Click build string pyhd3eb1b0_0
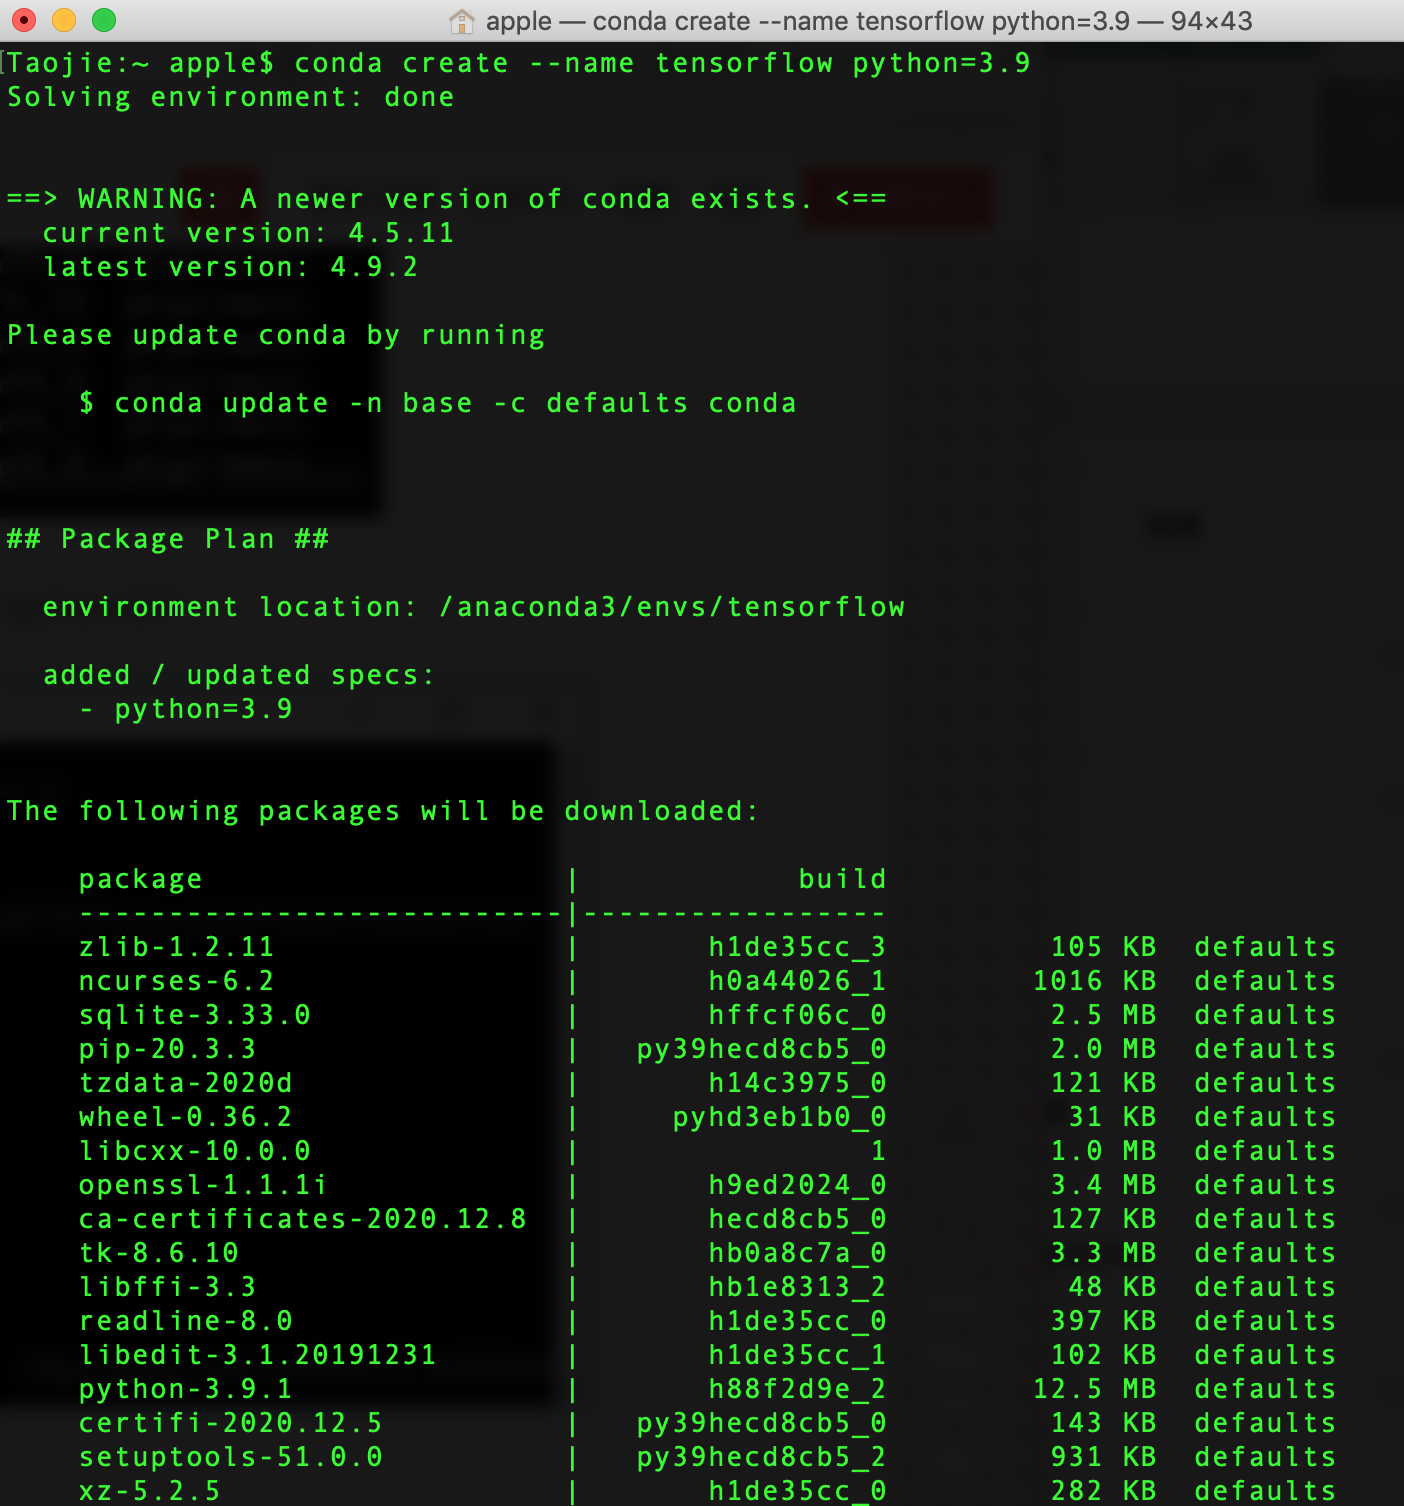This screenshot has width=1404, height=1506. pos(780,1117)
